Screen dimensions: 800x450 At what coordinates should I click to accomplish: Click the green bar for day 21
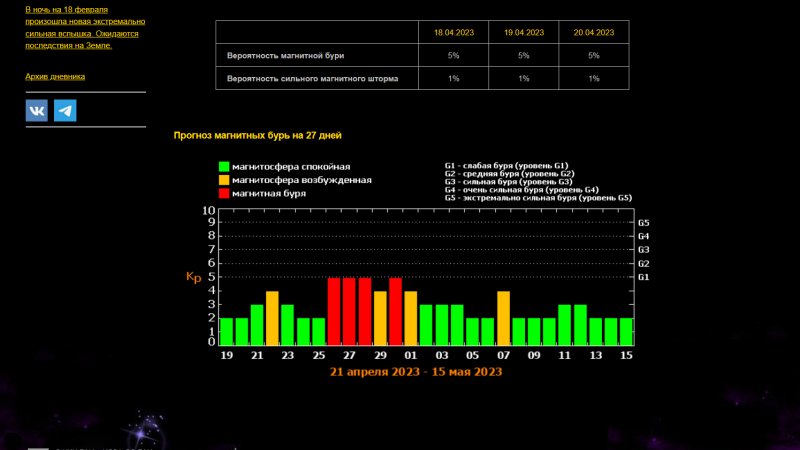click(x=257, y=326)
